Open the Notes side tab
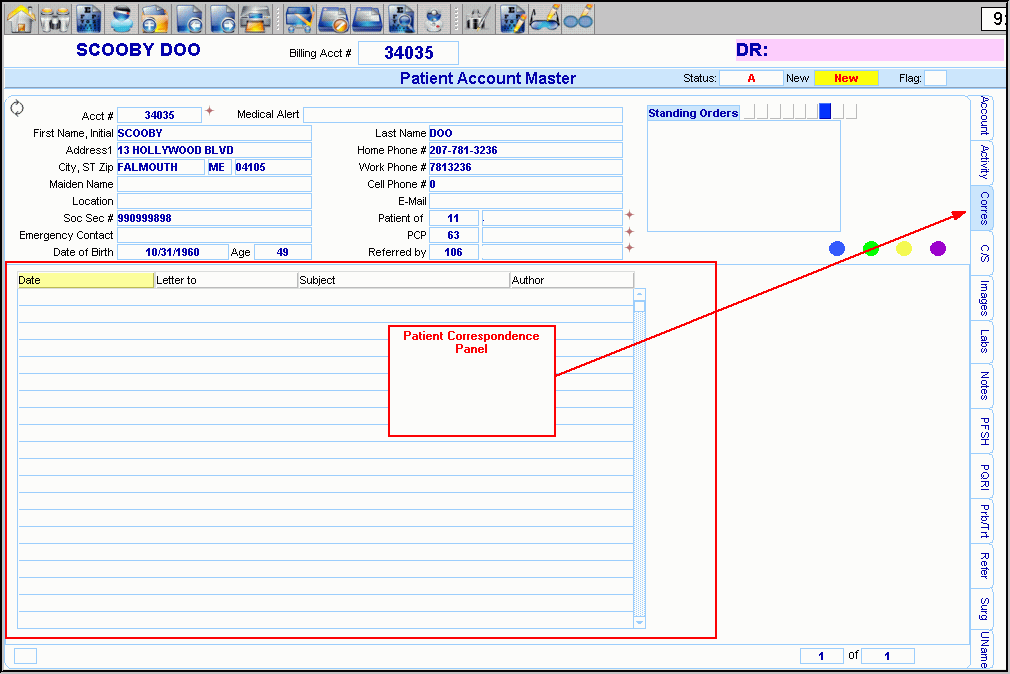Viewport: 1010px width, 674px height. coord(984,385)
